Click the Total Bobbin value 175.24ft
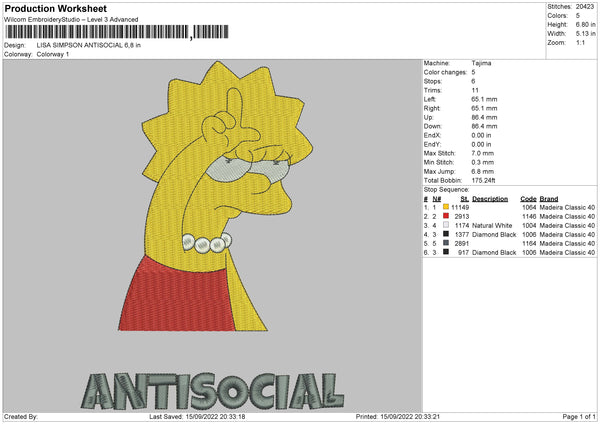The image size is (600, 424). pyautogui.click(x=484, y=180)
